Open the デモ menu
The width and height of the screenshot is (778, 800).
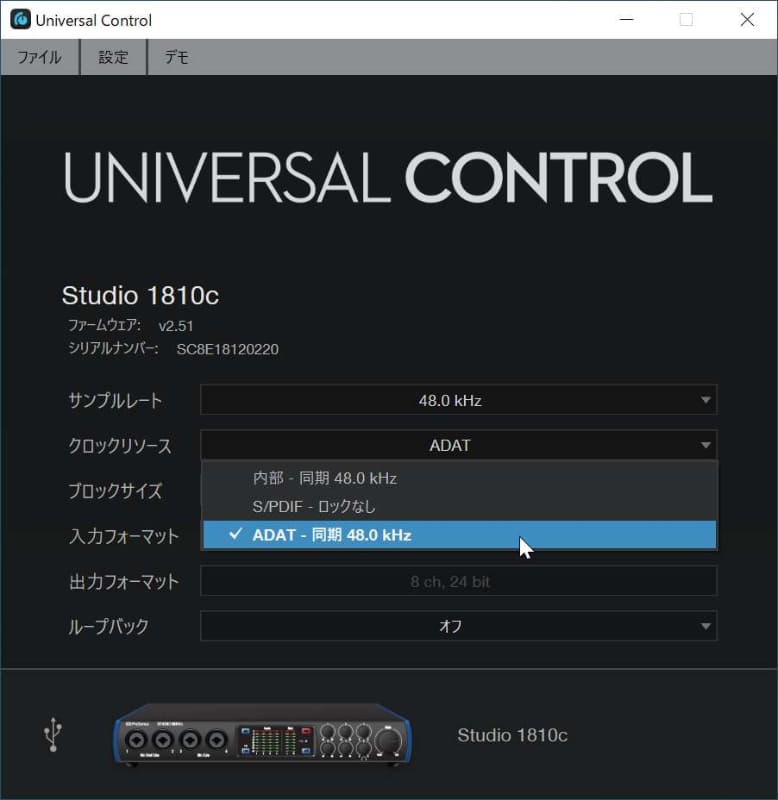tap(177, 57)
